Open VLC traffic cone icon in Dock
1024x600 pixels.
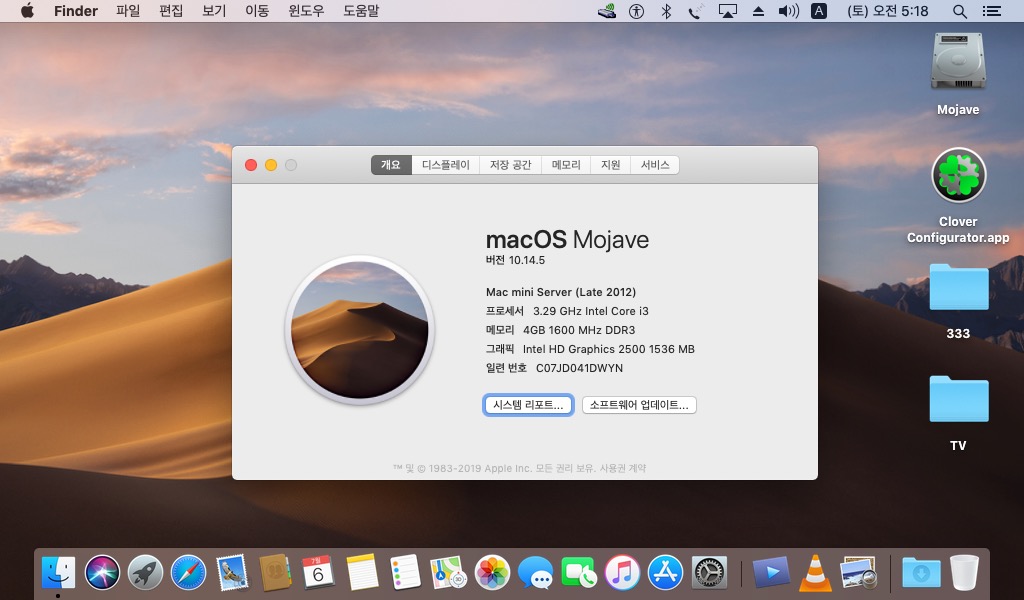[815, 573]
